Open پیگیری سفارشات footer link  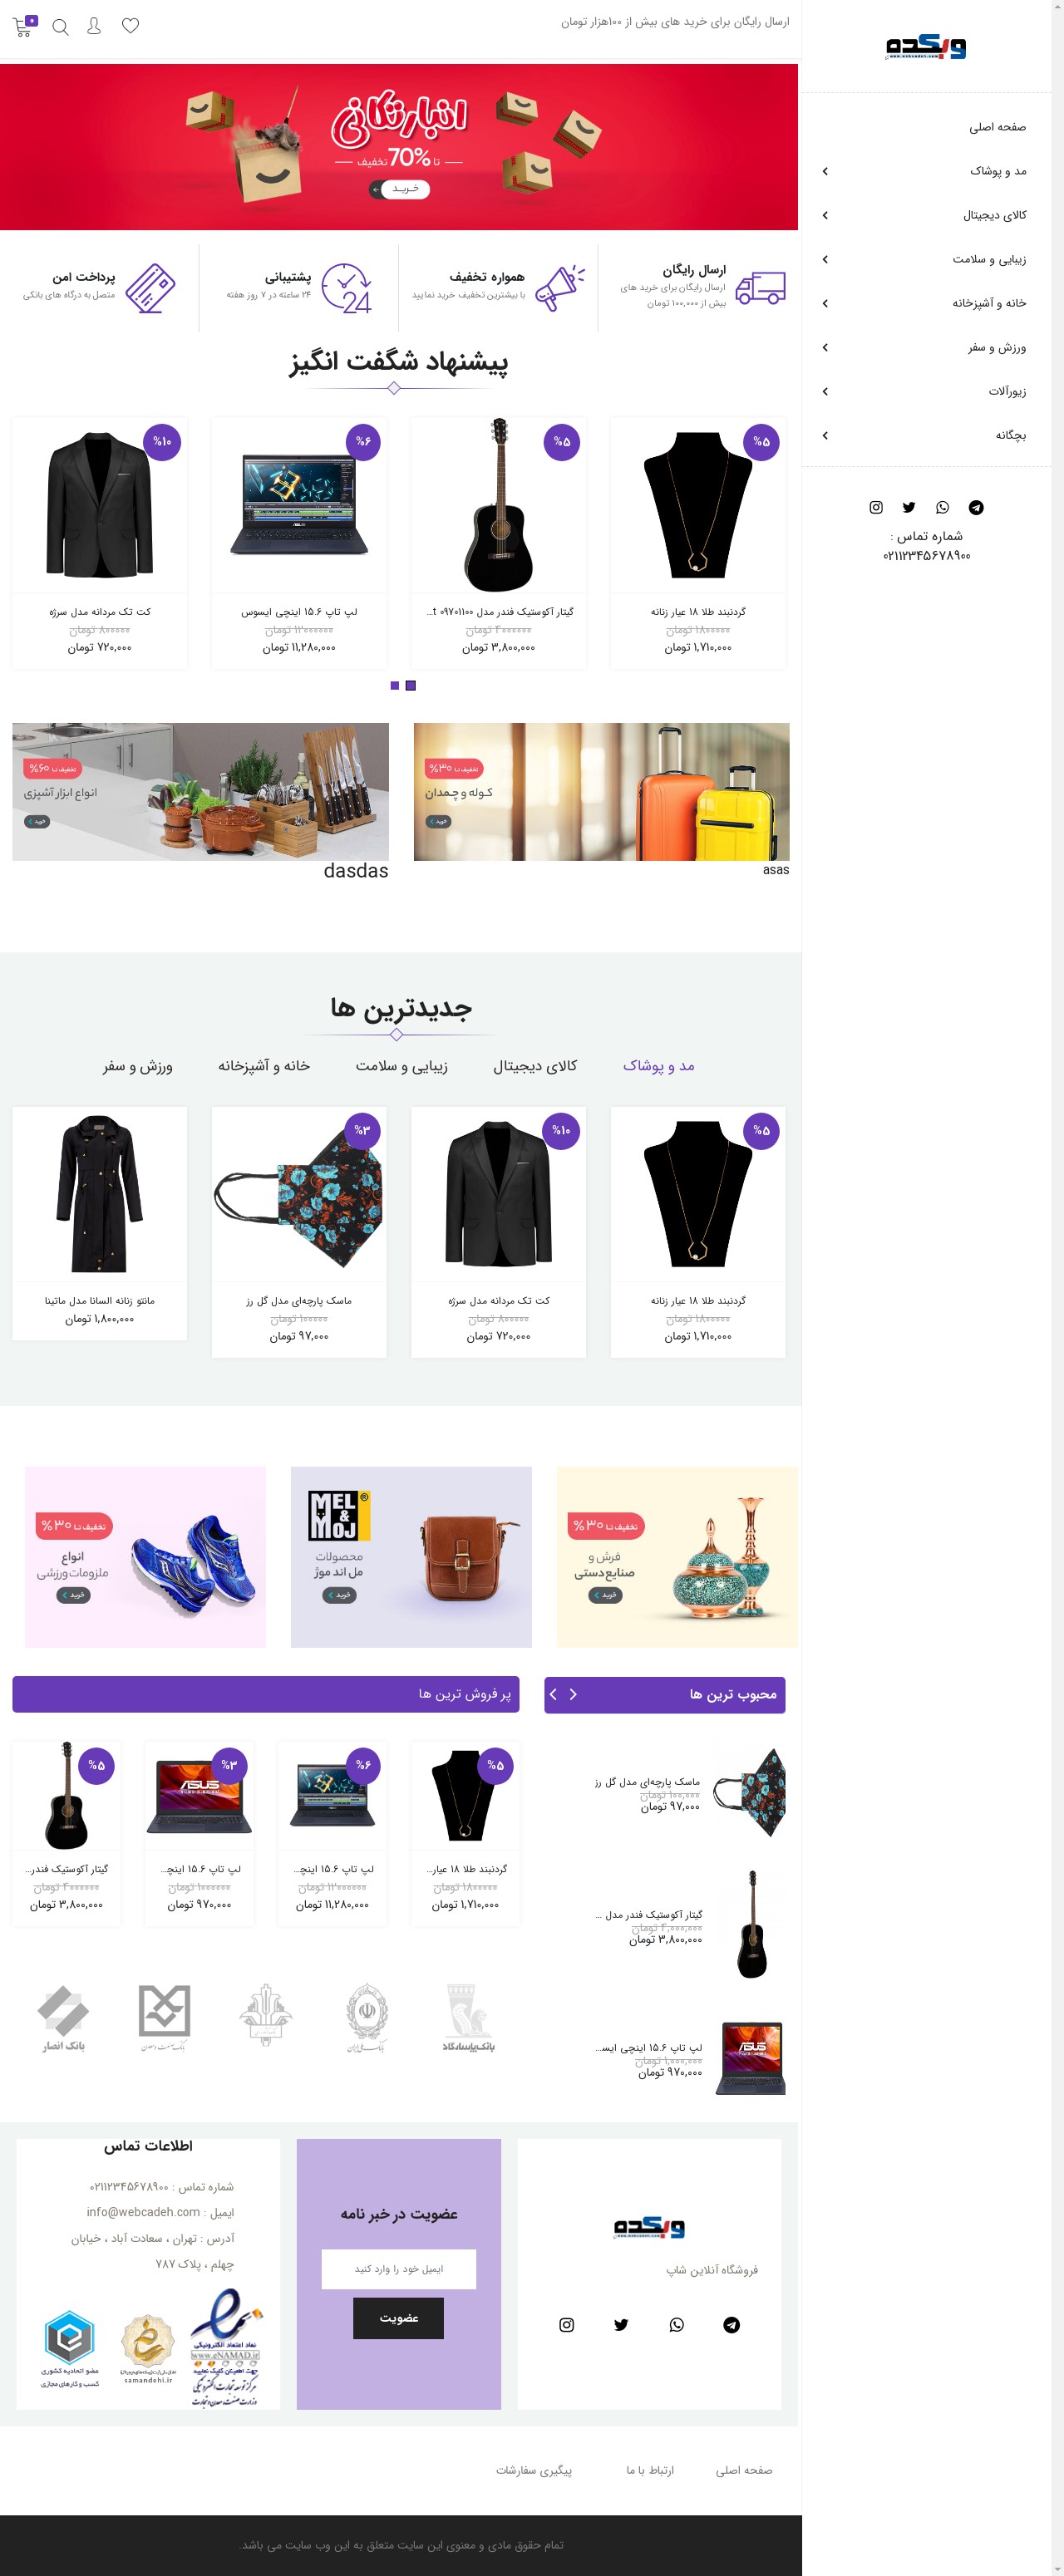[x=534, y=2470]
